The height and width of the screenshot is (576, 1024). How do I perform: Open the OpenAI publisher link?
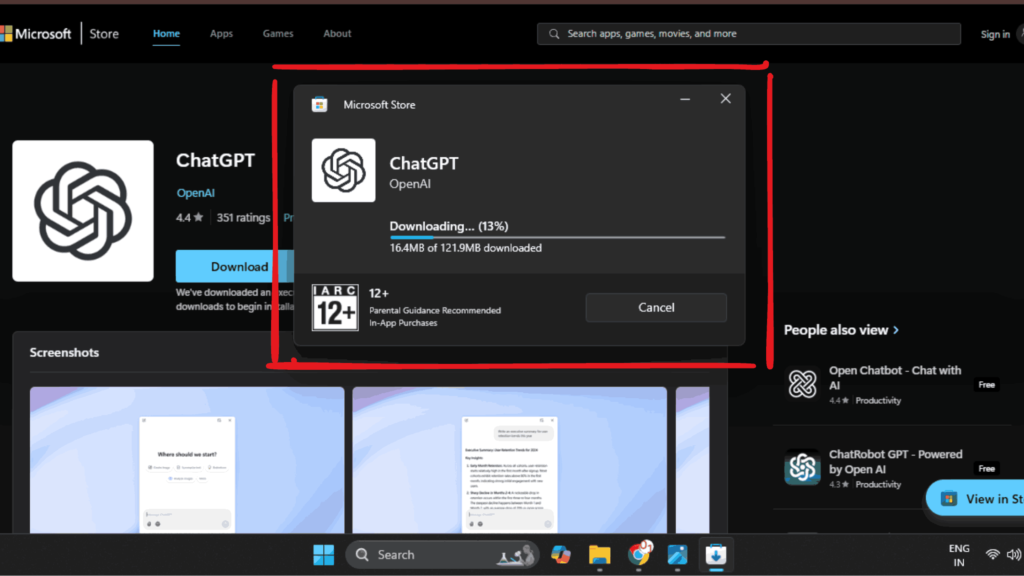195,193
